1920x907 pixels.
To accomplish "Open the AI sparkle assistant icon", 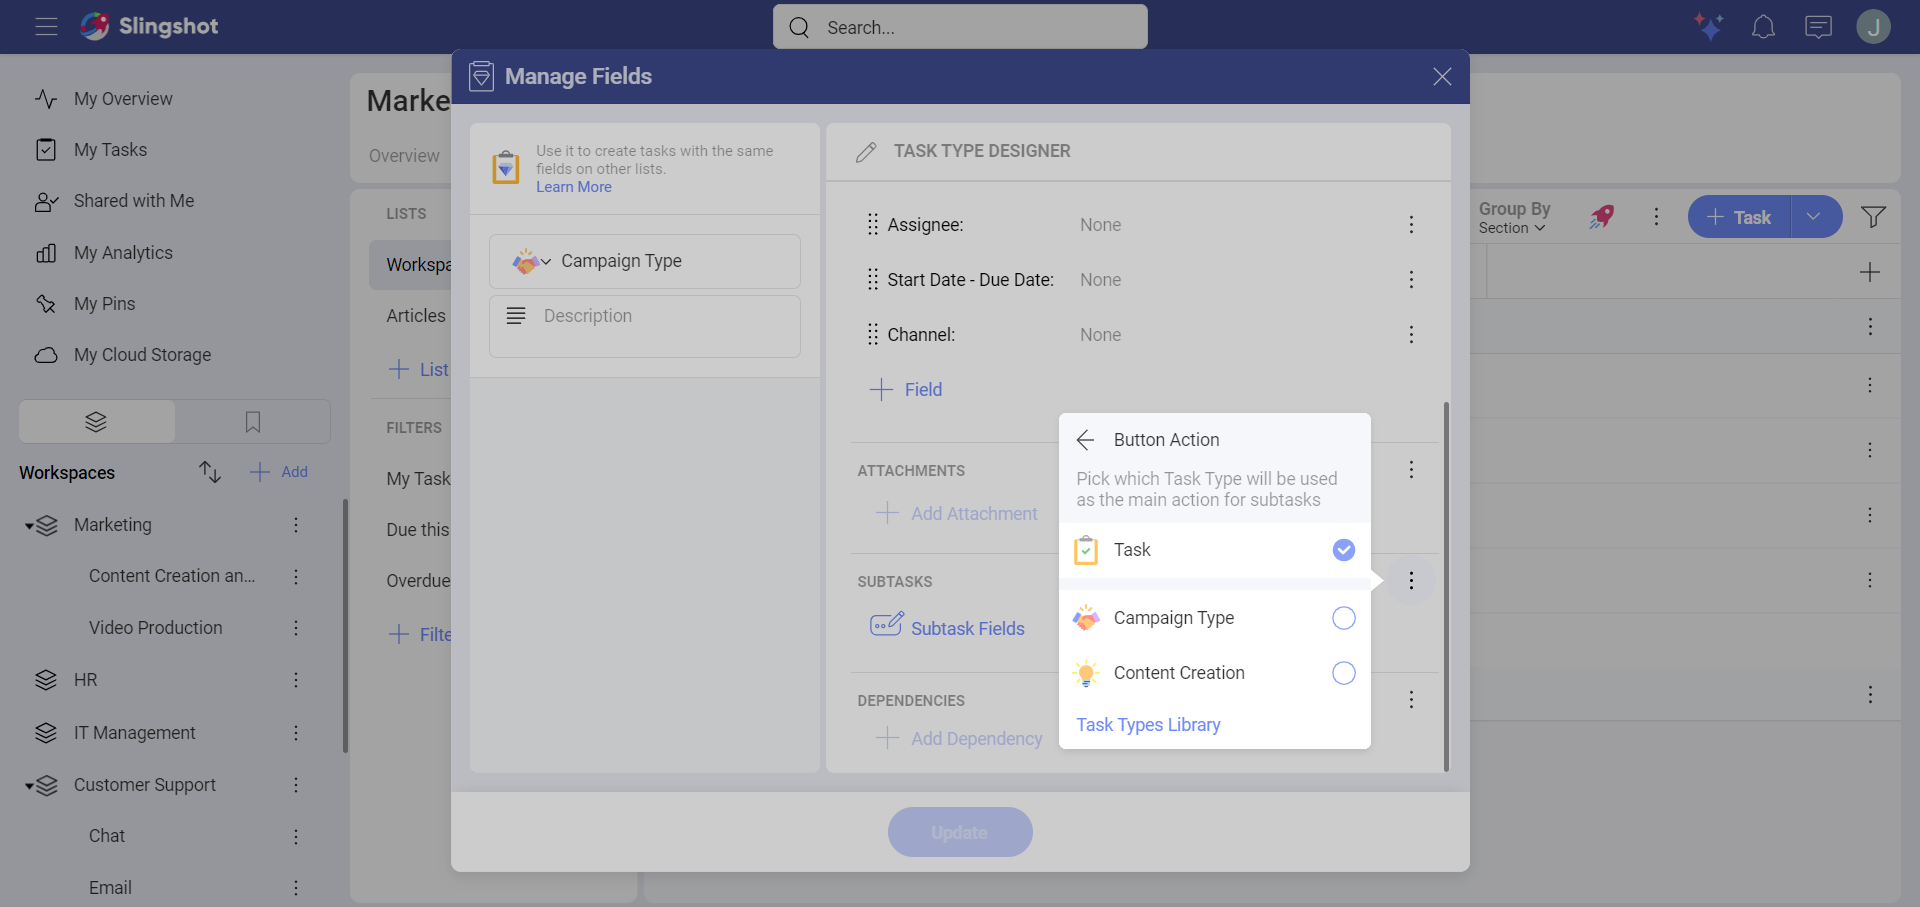I will pos(1708,26).
